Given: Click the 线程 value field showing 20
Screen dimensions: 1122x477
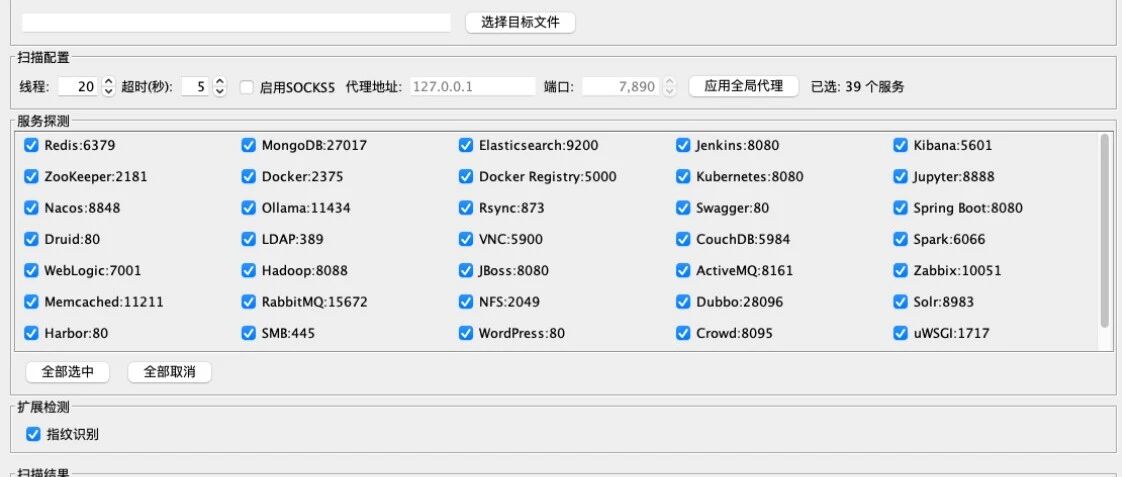Looking at the screenshot, I should [79, 87].
